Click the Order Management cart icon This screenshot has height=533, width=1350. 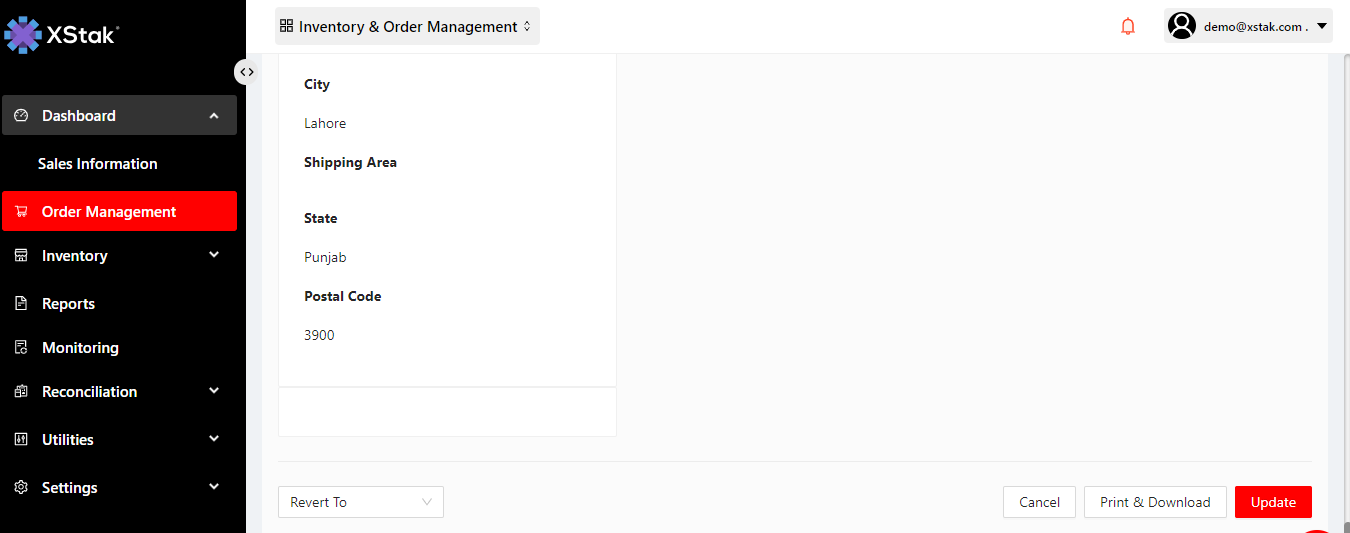[x=21, y=212]
